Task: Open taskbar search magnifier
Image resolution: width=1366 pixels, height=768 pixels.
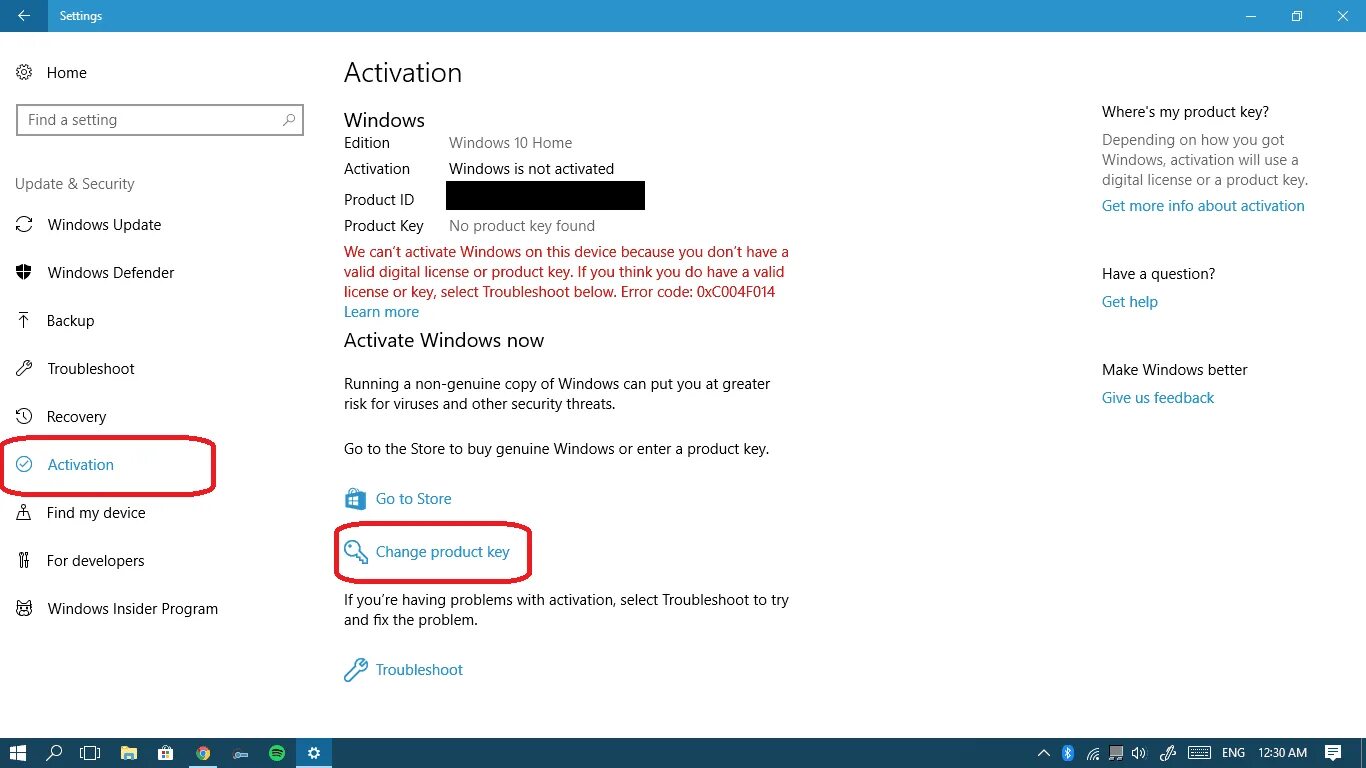Action: (x=55, y=753)
